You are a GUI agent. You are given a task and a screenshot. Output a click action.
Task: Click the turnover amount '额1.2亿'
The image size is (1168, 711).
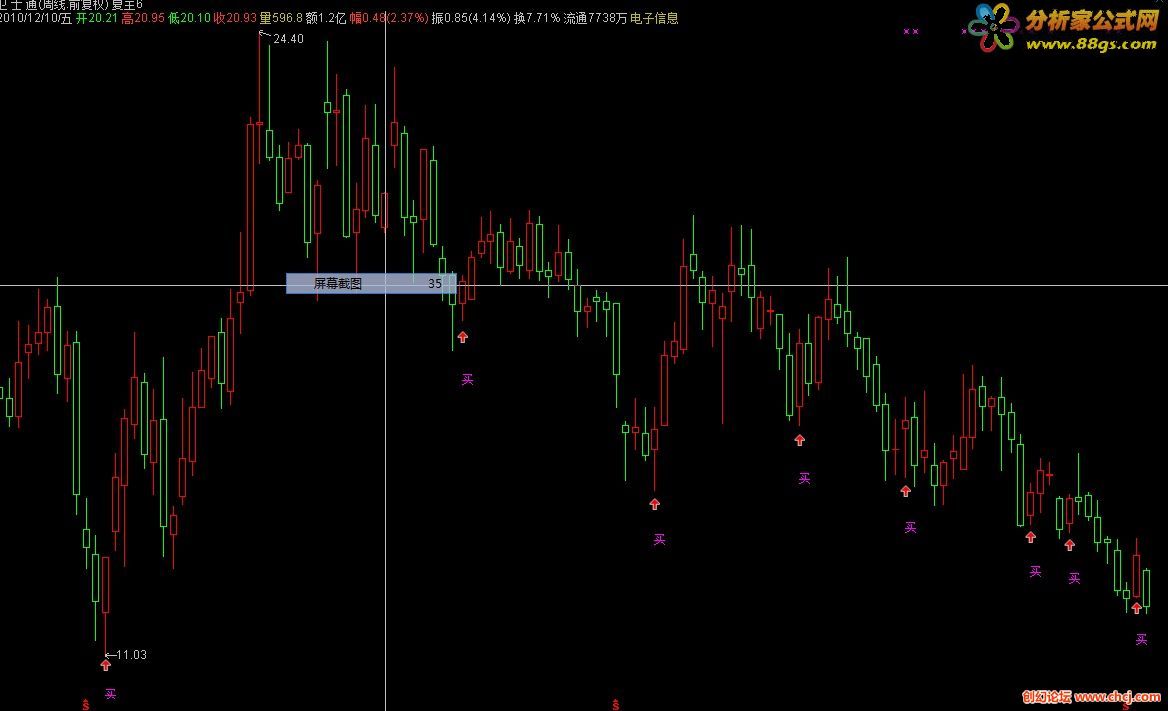[326, 18]
